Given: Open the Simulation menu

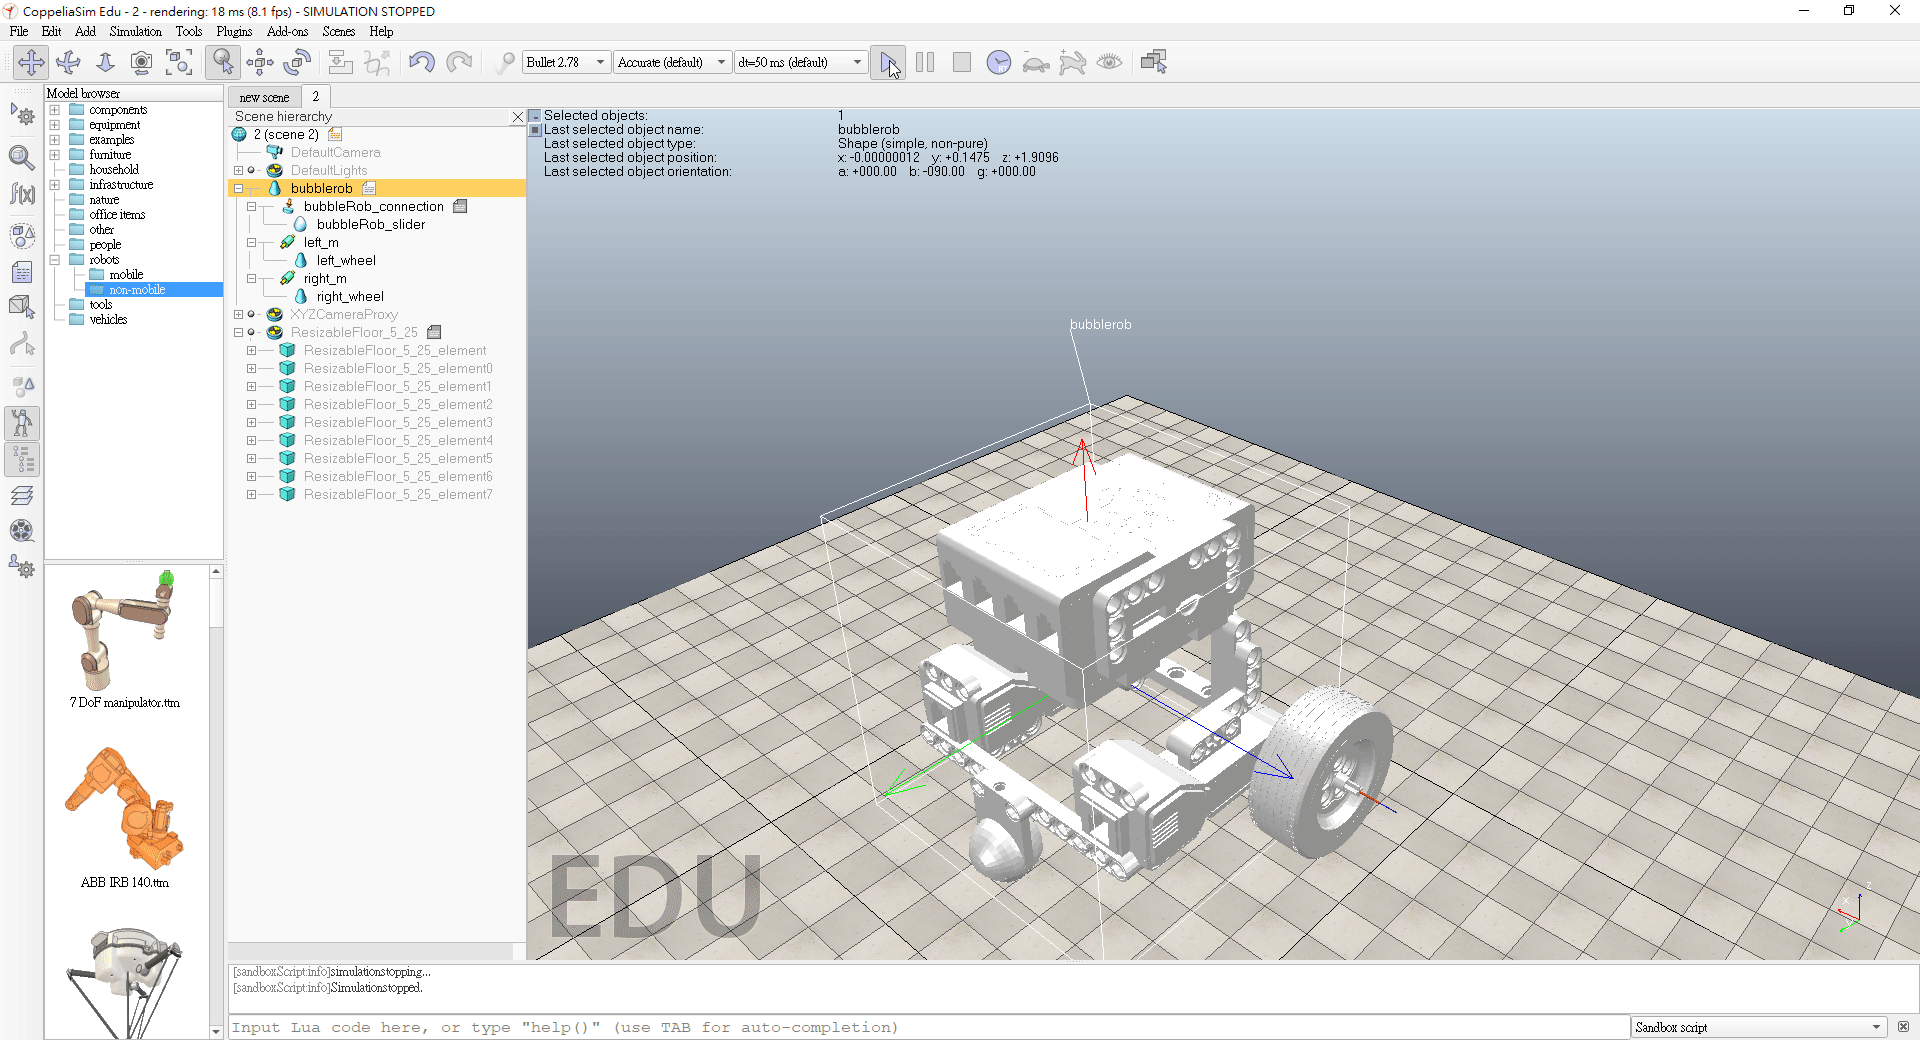Looking at the screenshot, I should pos(135,31).
